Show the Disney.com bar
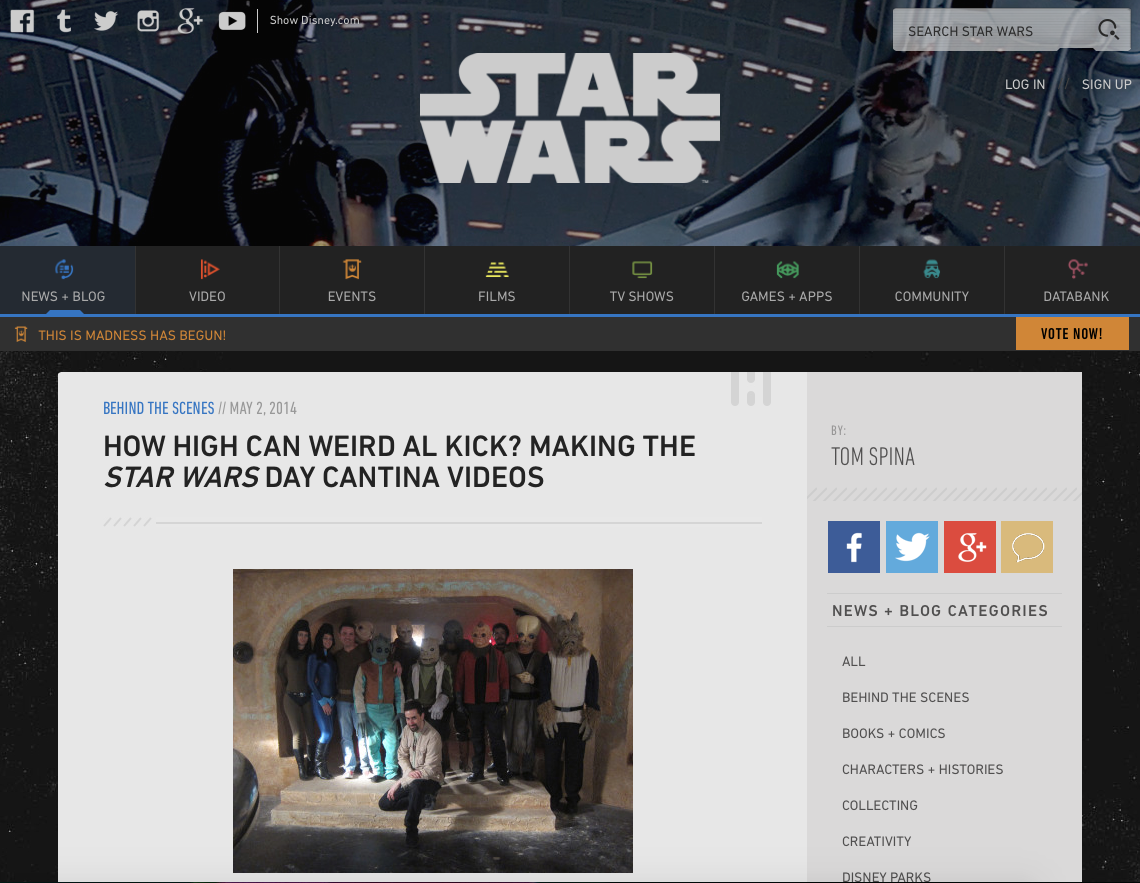1140x883 pixels. 315,20
